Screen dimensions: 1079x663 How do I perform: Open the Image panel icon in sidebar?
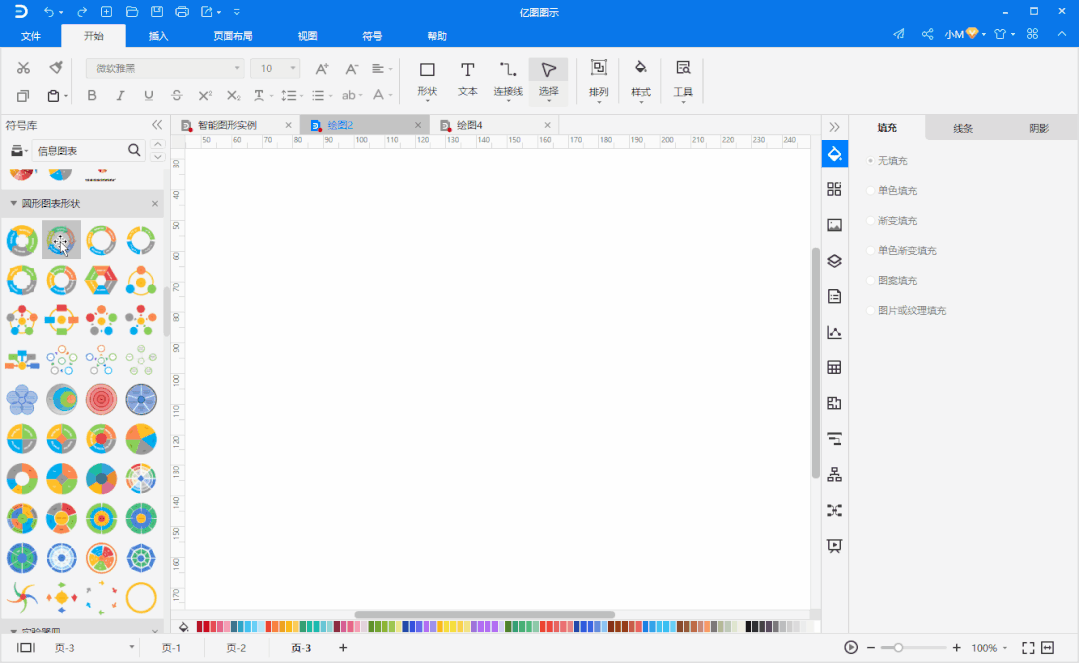coord(834,225)
